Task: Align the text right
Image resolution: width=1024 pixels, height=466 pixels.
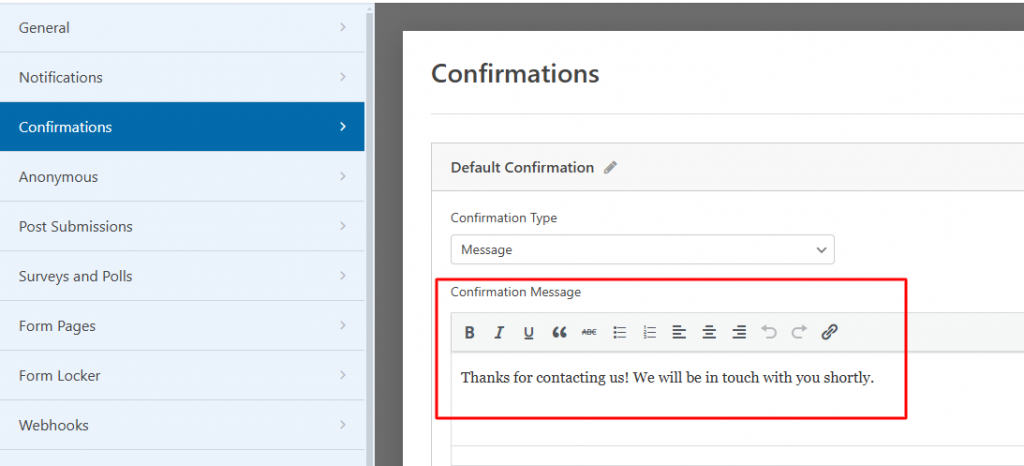Action: click(x=739, y=332)
